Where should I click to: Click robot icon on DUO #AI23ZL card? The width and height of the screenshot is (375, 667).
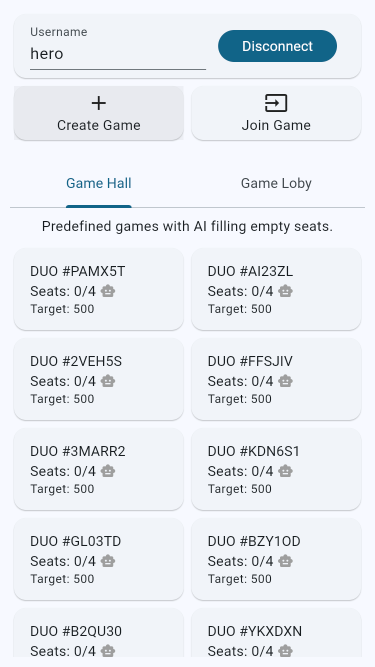coord(285,291)
